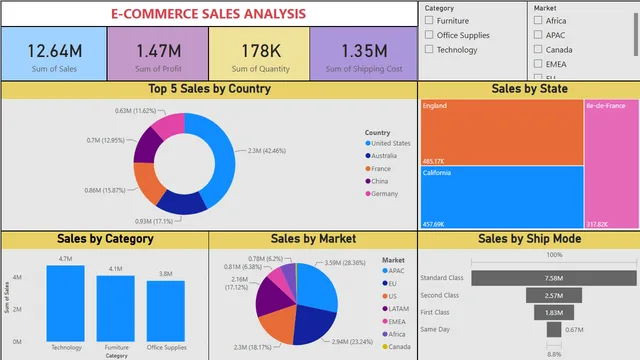
Task: Click the 2.94M (23.24%) pie label
Action: point(352,342)
